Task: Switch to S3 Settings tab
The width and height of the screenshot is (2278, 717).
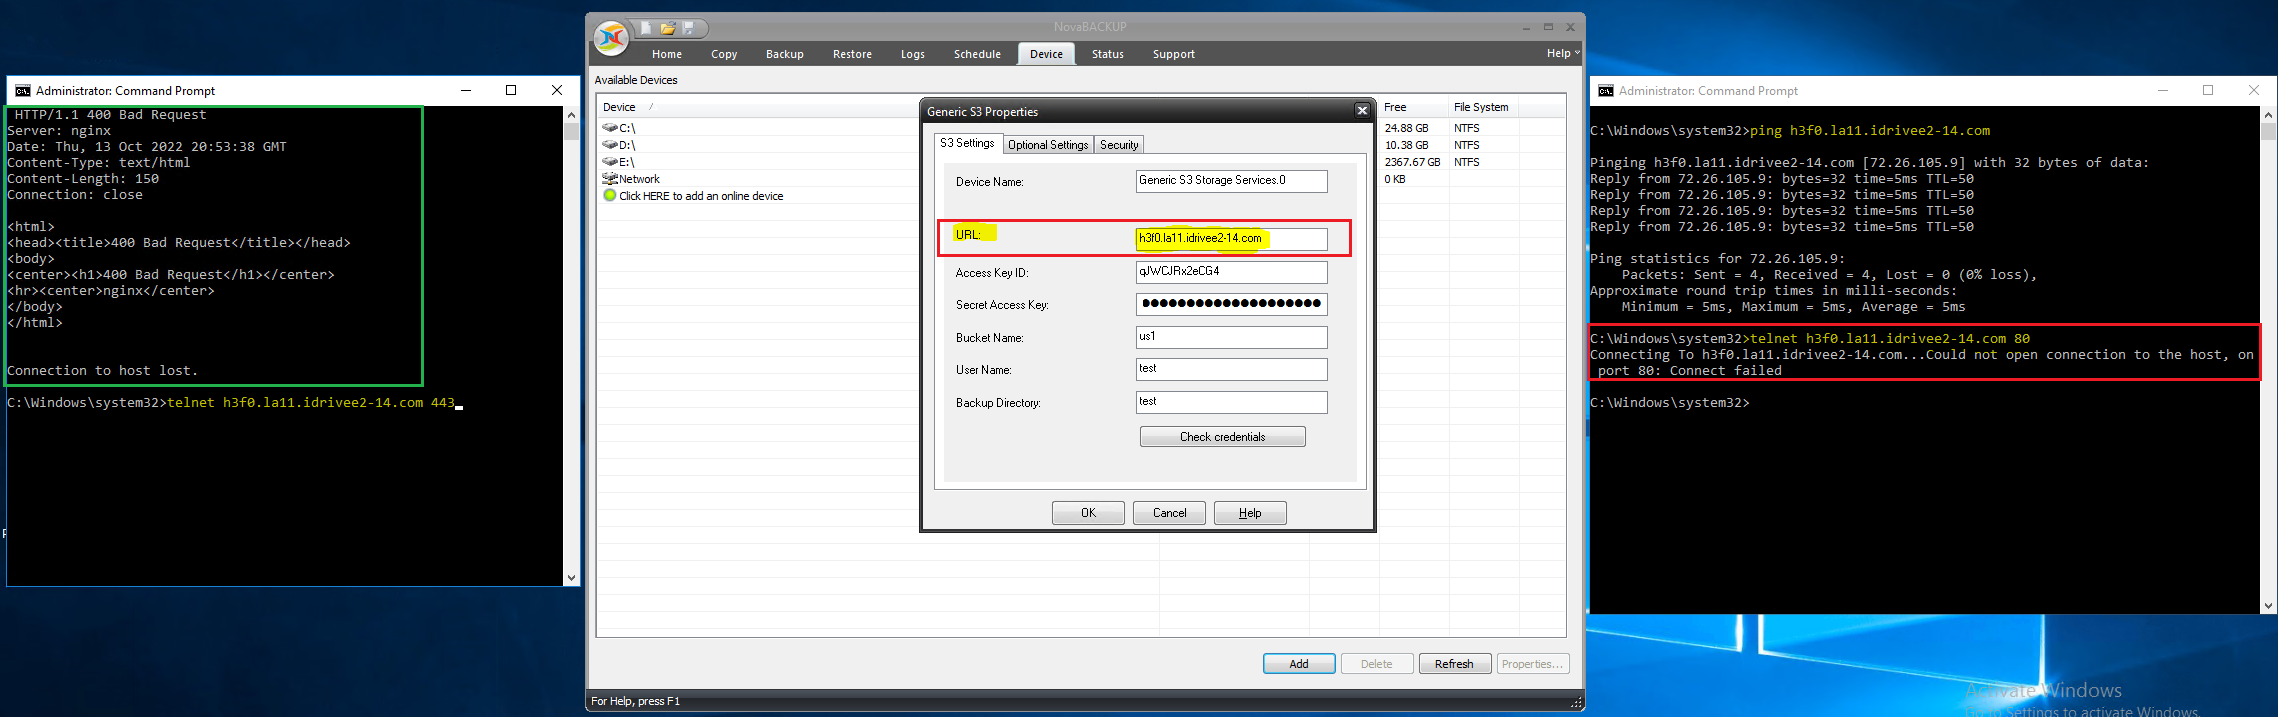Action: point(967,143)
